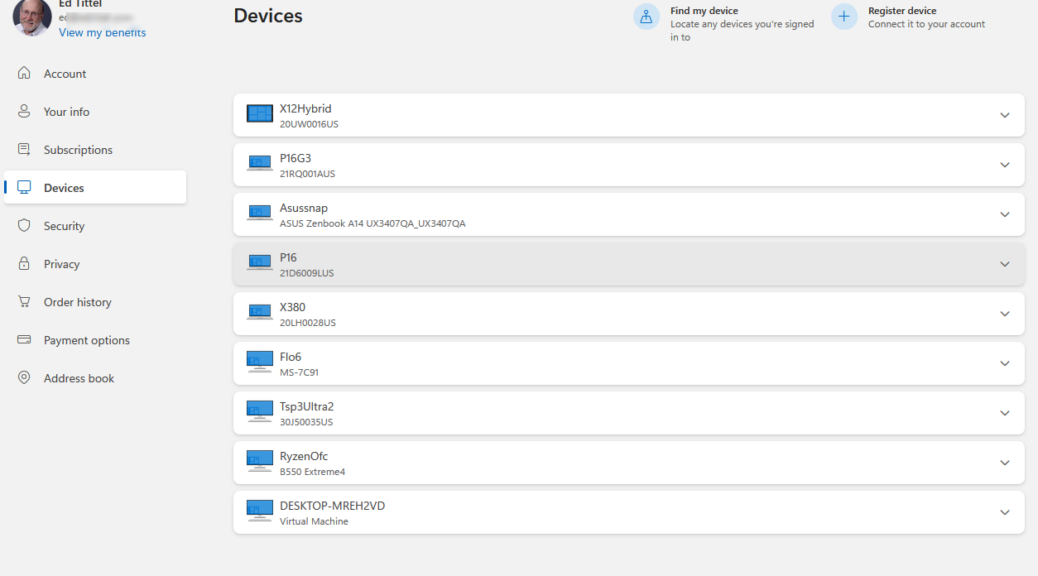Click the 20LH0028US model number
This screenshot has width=1038, height=576.
[x=307, y=323]
